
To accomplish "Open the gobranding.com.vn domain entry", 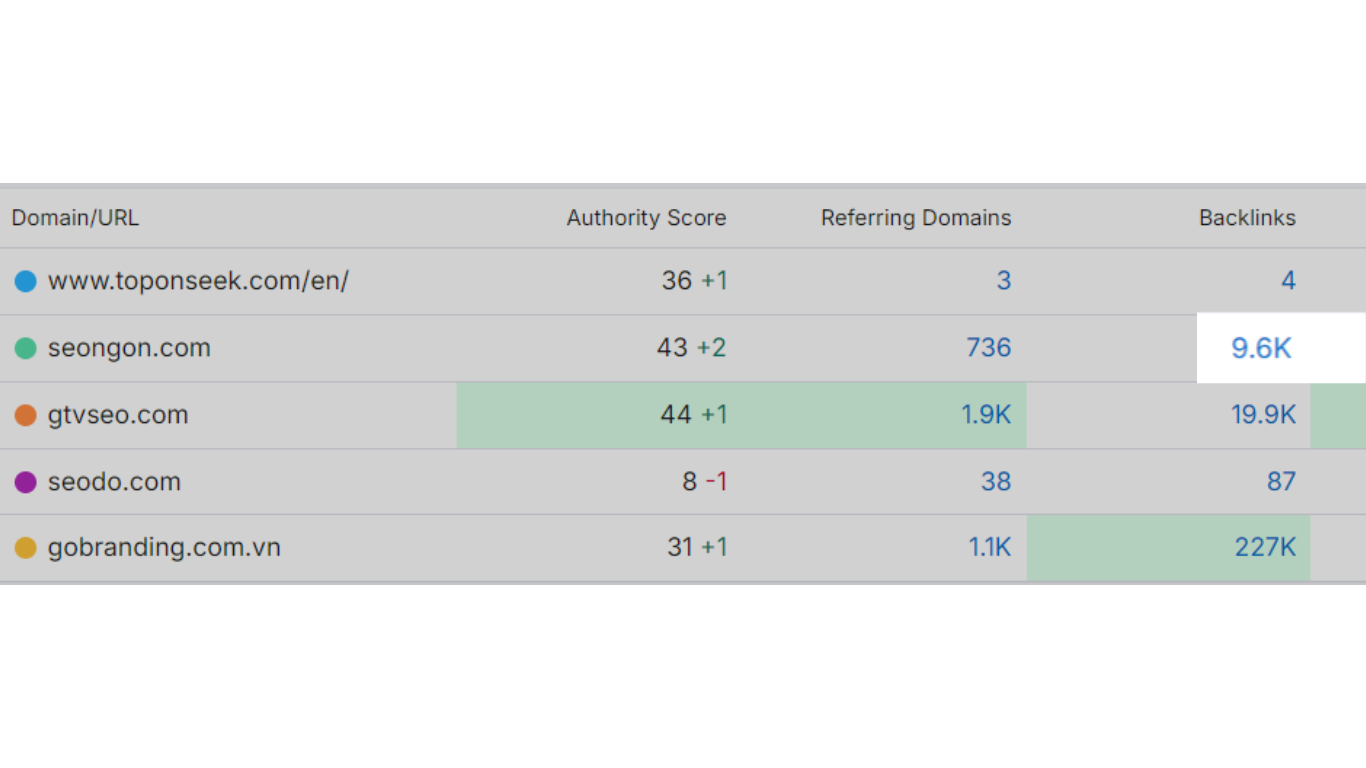I will (x=164, y=548).
